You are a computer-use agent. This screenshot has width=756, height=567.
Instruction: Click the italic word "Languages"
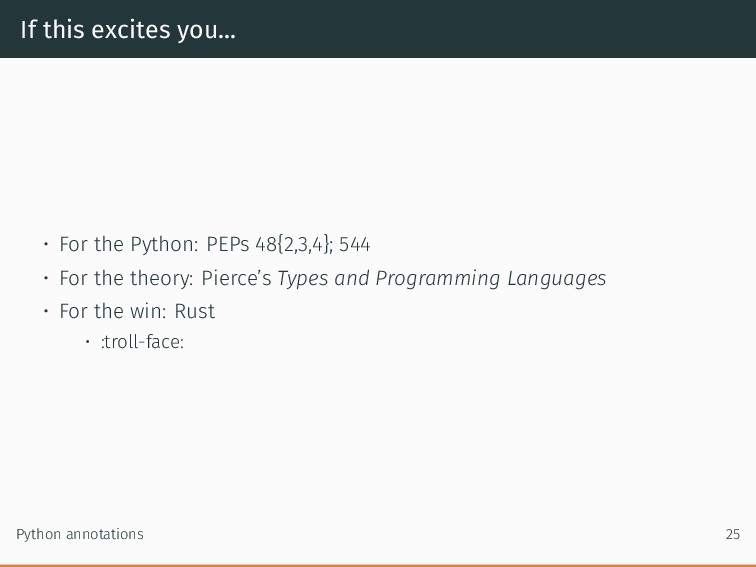coord(556,279)
